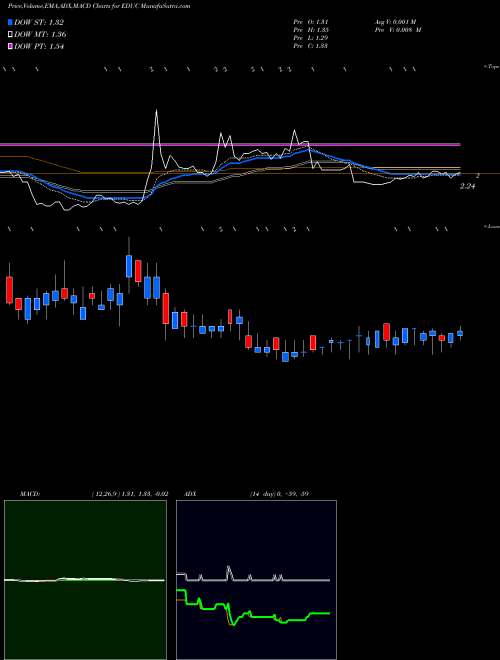500x660 pixels.
Task: Select the 'DOW ST: 1.32' legend text
Action: (x=38, y=22)
